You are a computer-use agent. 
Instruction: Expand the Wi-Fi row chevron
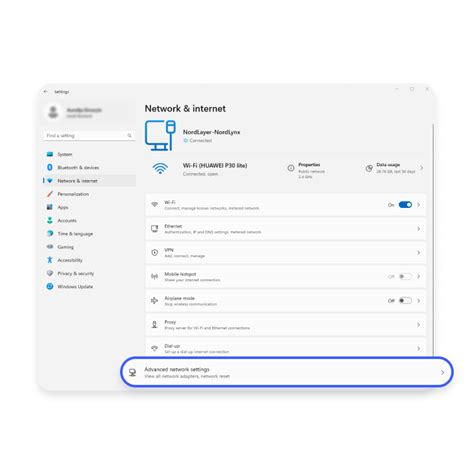pyautogui.click(x=419, y=205)
